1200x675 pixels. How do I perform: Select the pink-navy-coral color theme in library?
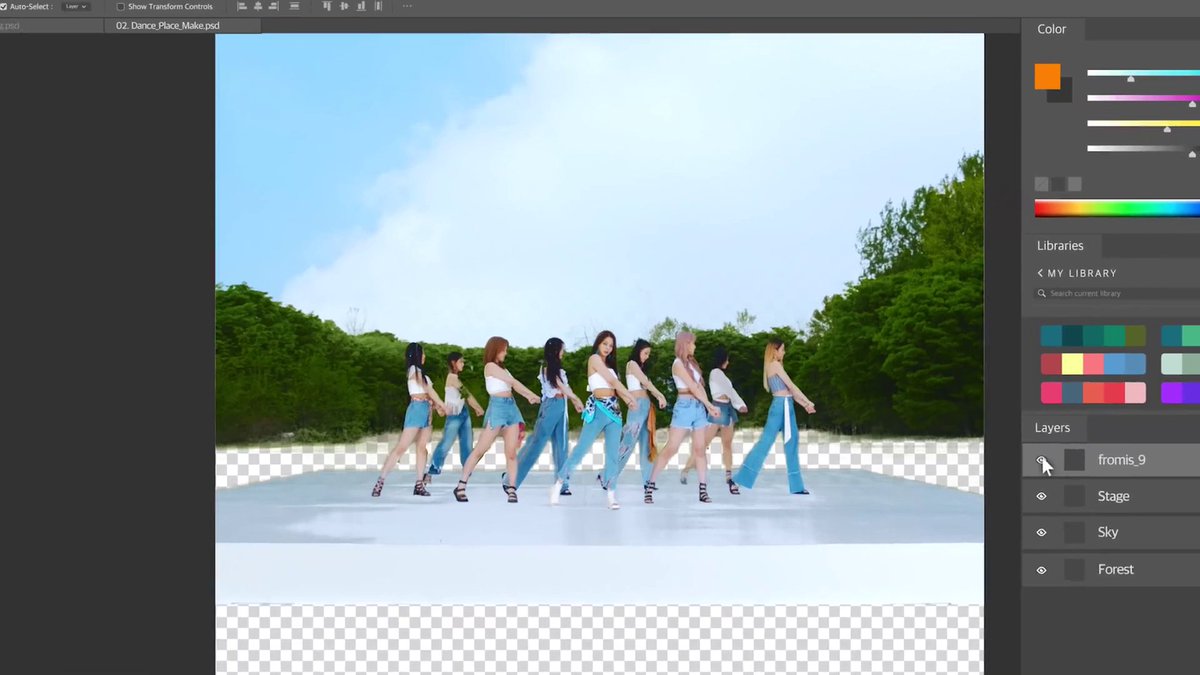coord(1093,392)
